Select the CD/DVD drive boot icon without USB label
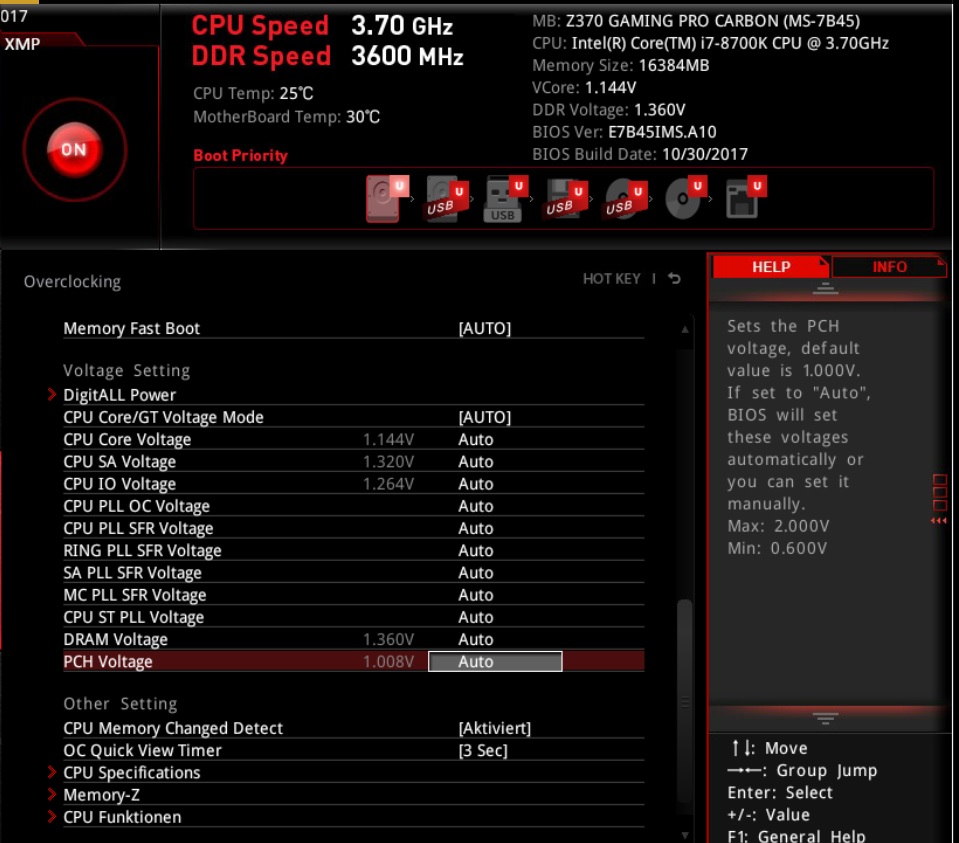The width and height of the screenshot is (959, 843). point(685,198)
